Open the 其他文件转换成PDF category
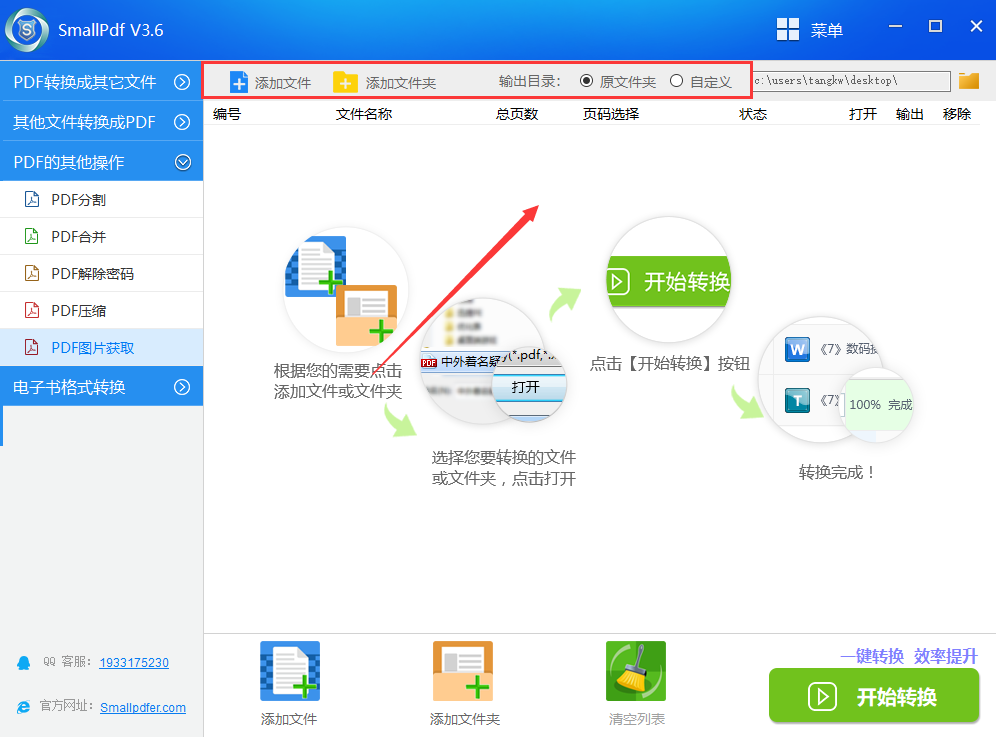 pos(102,121)
